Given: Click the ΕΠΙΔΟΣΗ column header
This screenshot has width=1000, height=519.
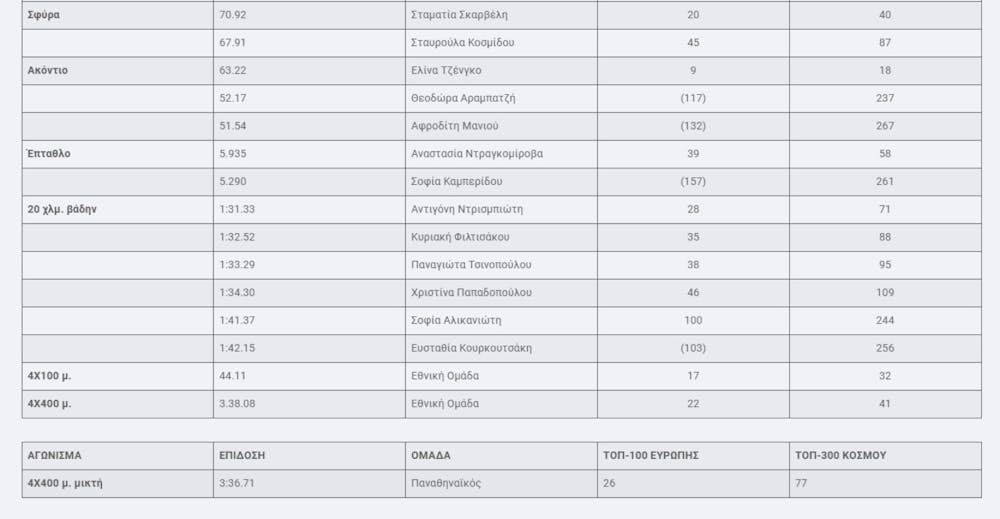Looking at the screenshot, I should tap(242, 455).
